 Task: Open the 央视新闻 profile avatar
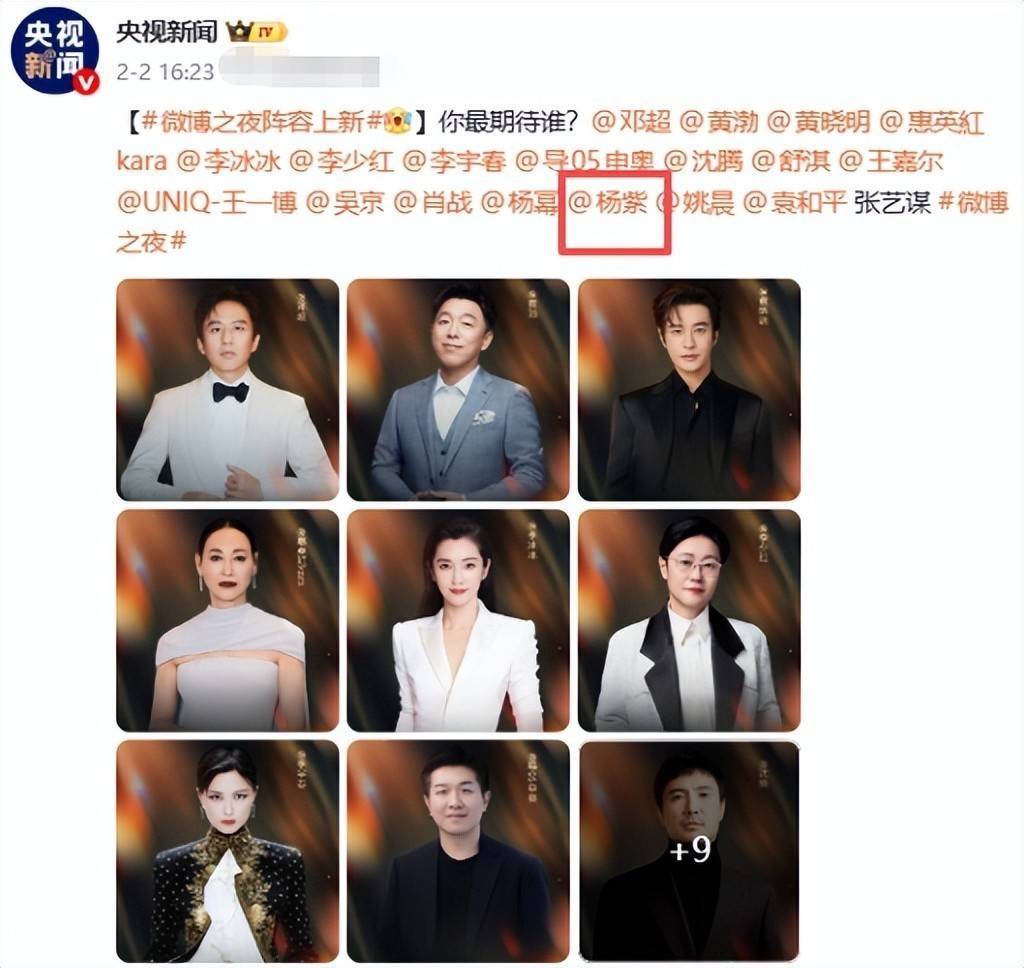tap(54, 50)
